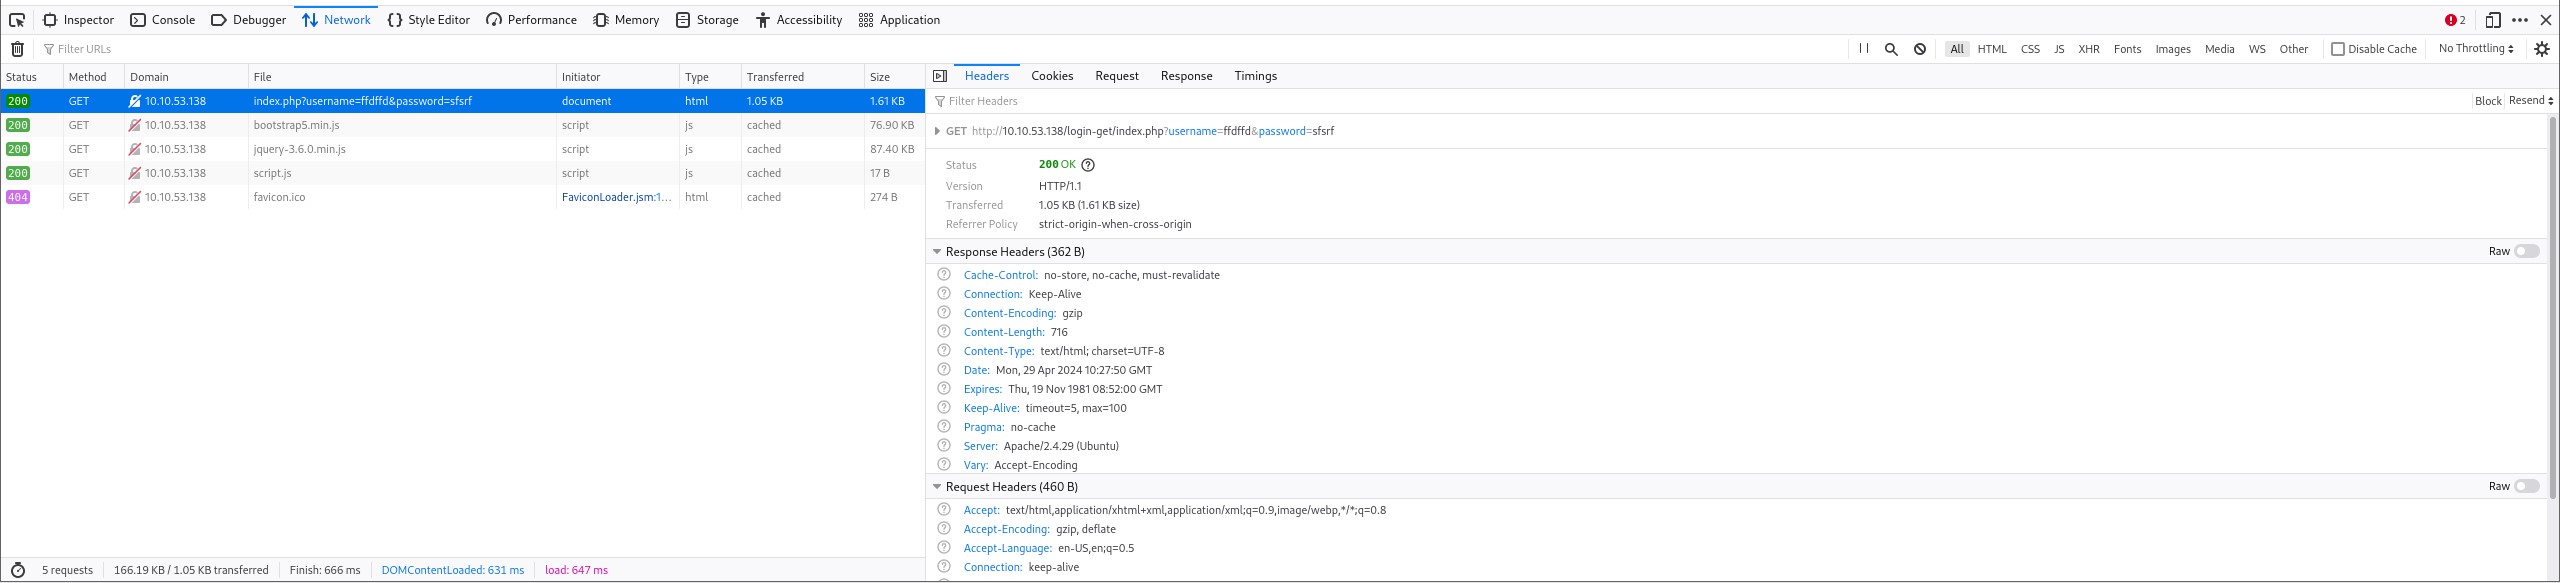Toggle Raw for Request Headers
The width and height of the screenshot is (2560, 583).
coord(2527,486)
